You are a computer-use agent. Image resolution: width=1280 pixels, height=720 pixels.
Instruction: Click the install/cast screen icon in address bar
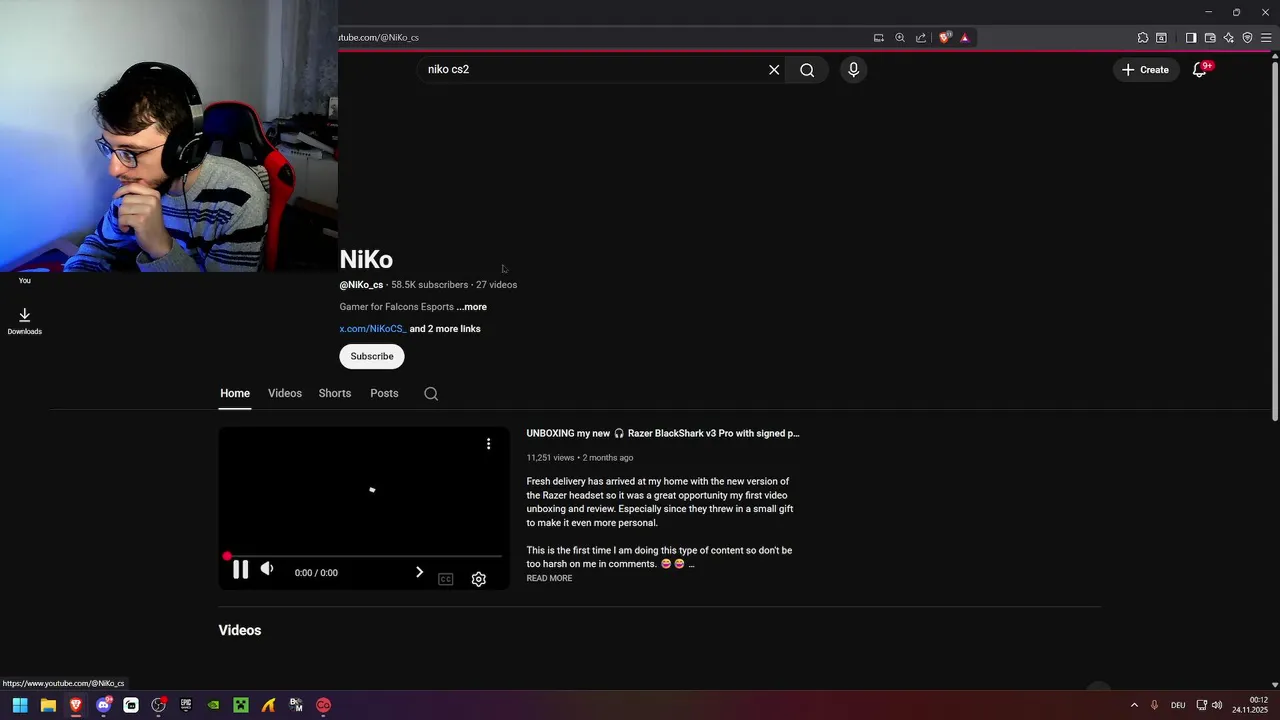[x=879, y=38]
